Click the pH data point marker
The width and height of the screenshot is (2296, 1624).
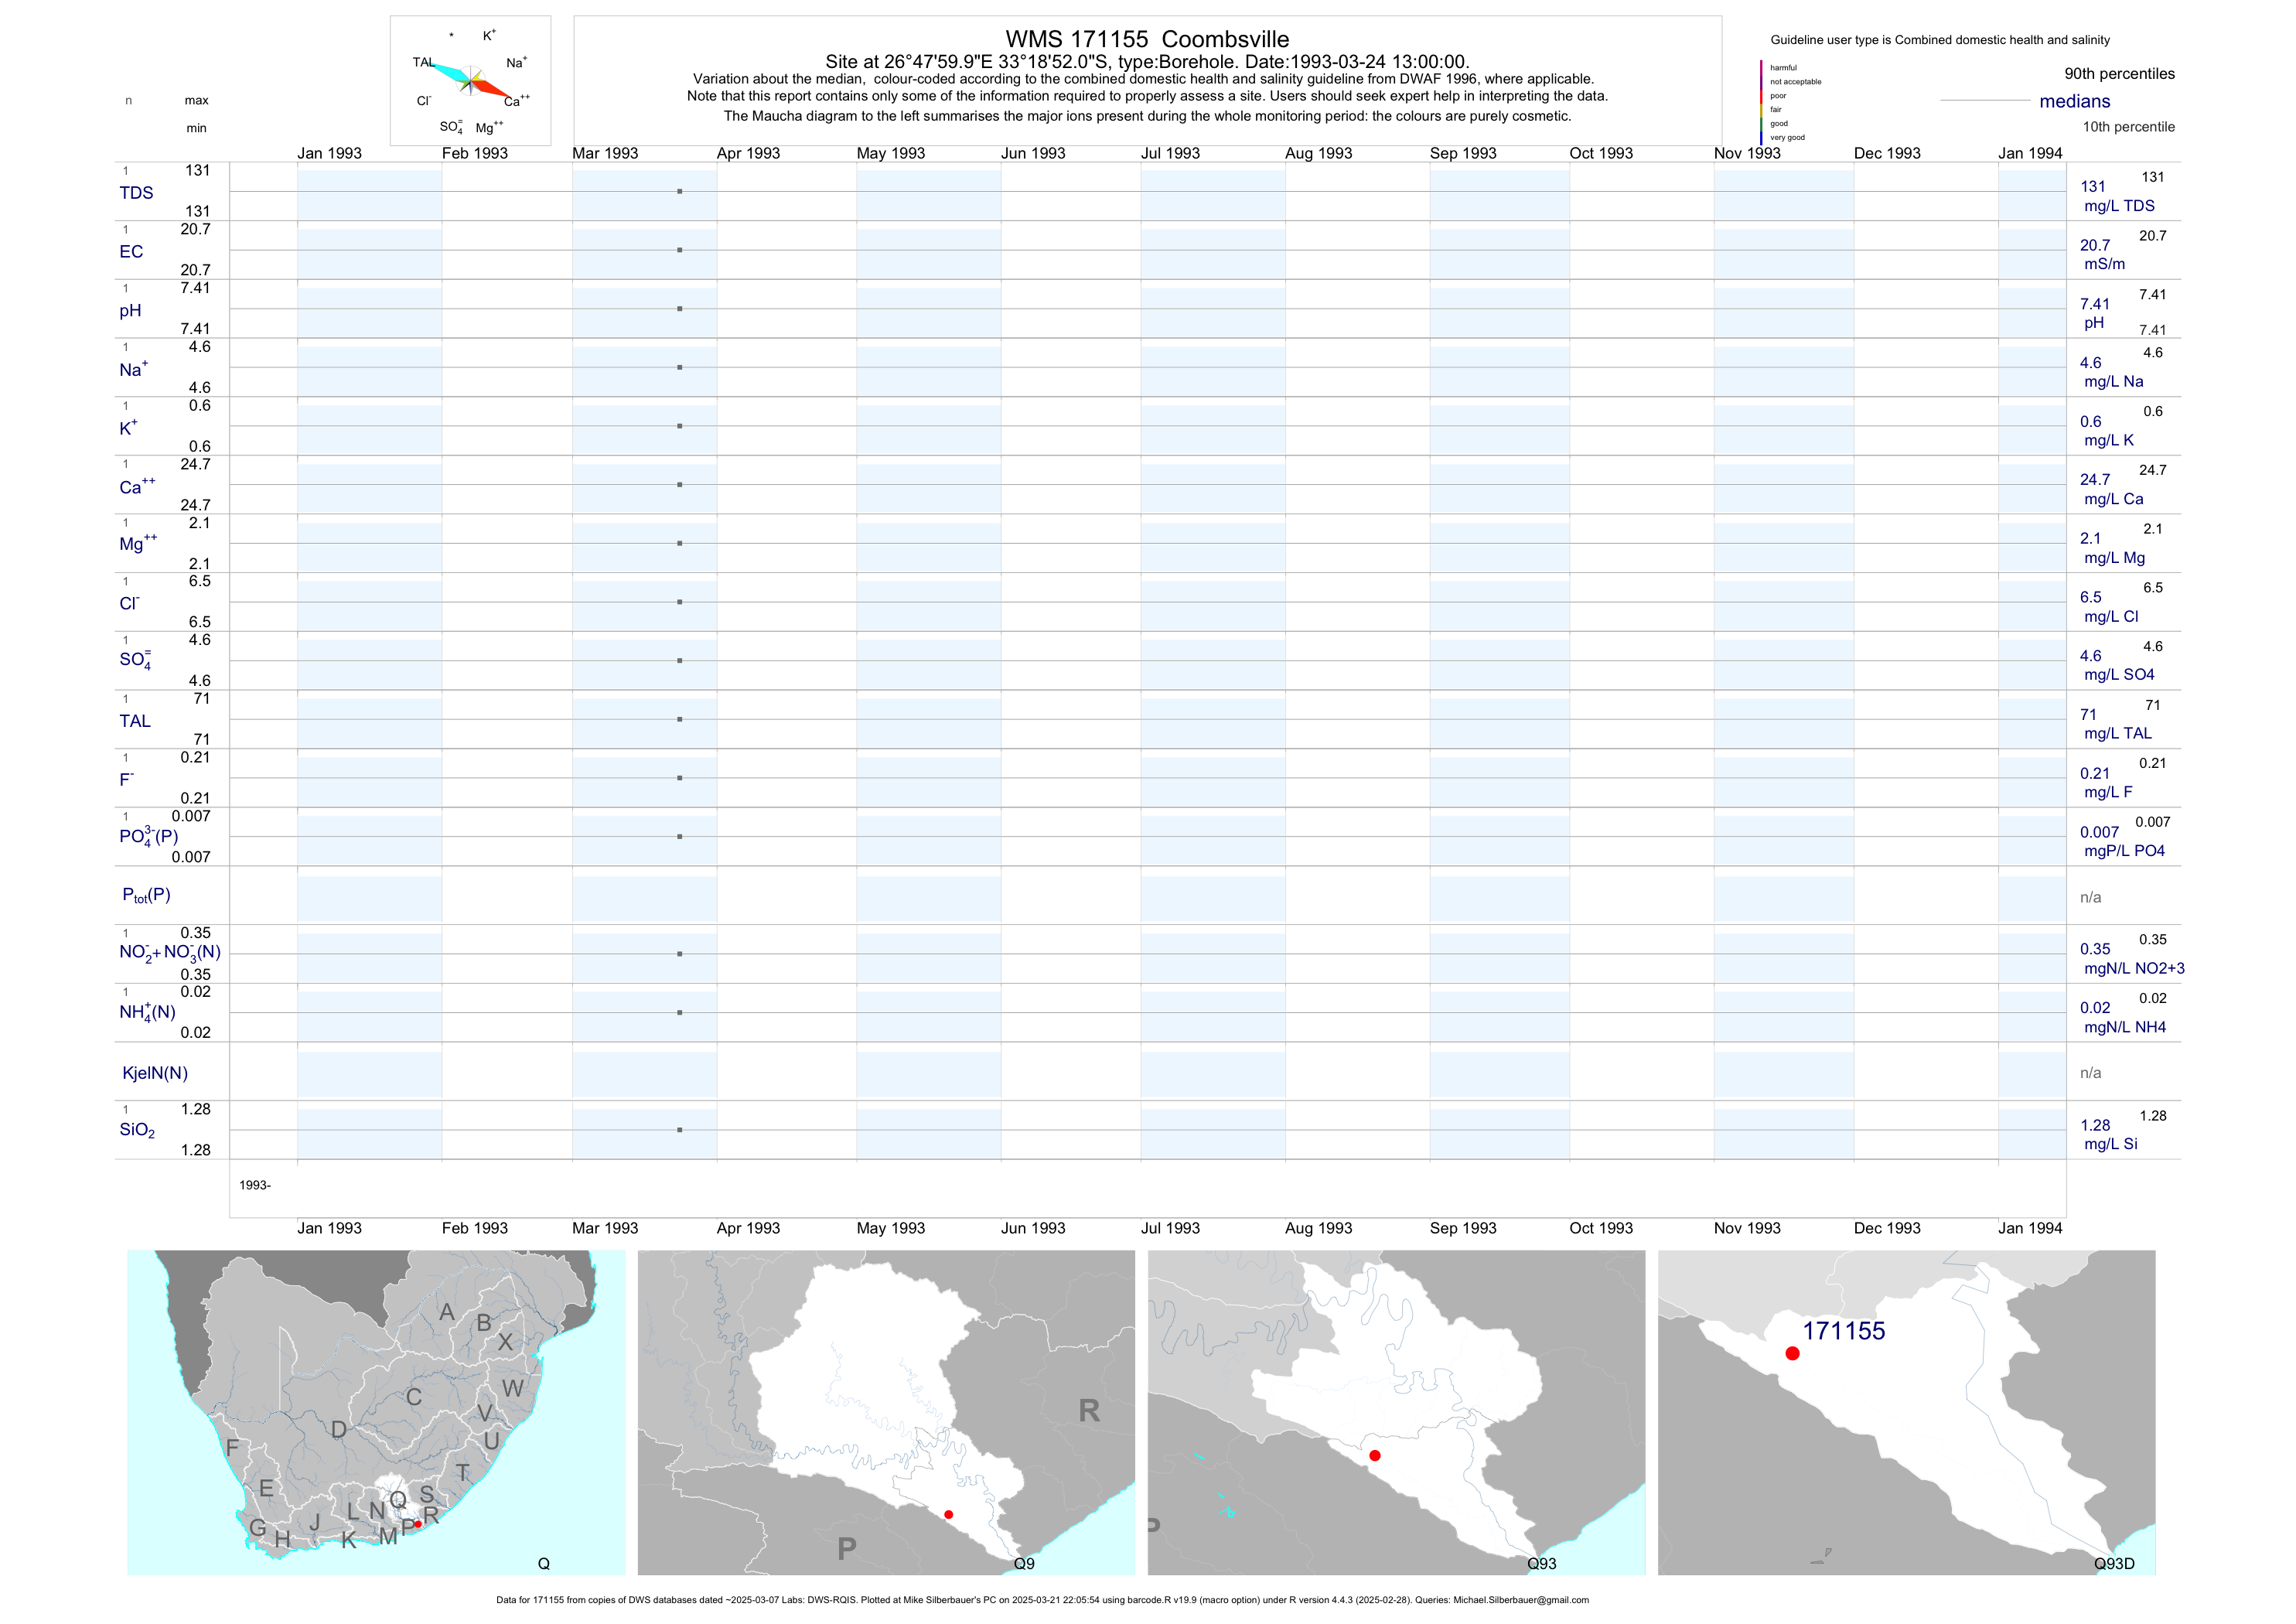[680, 309]
